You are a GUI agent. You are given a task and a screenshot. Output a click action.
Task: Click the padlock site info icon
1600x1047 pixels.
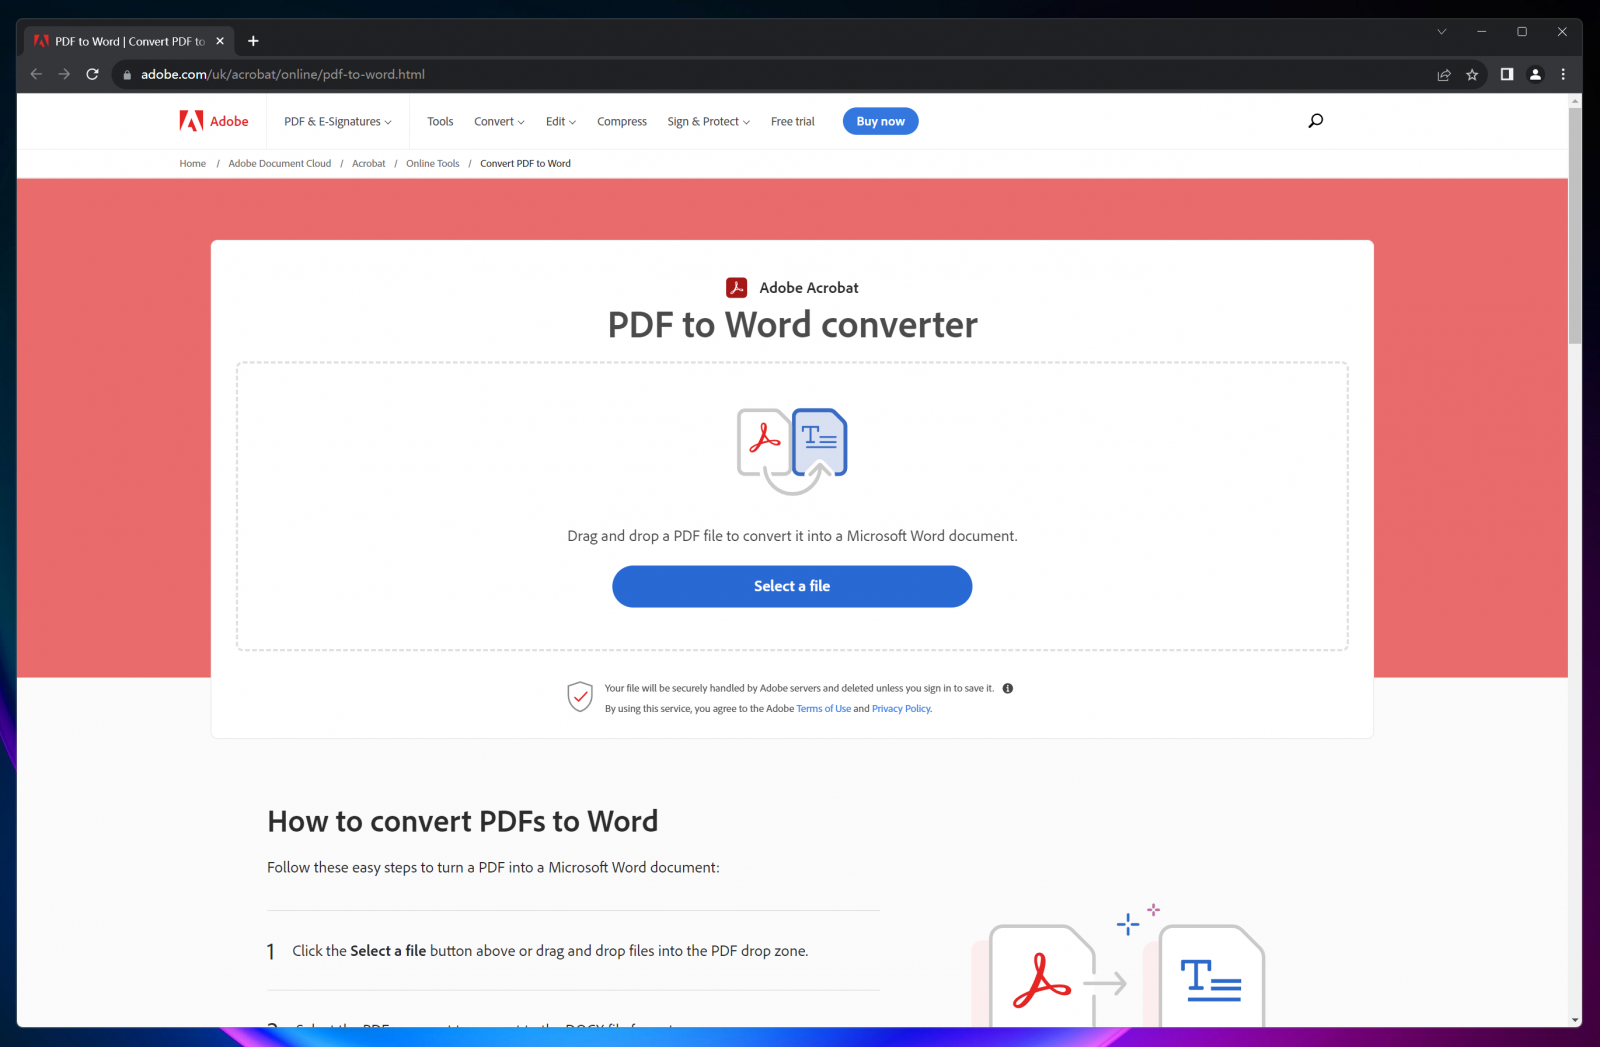(127, 75)
